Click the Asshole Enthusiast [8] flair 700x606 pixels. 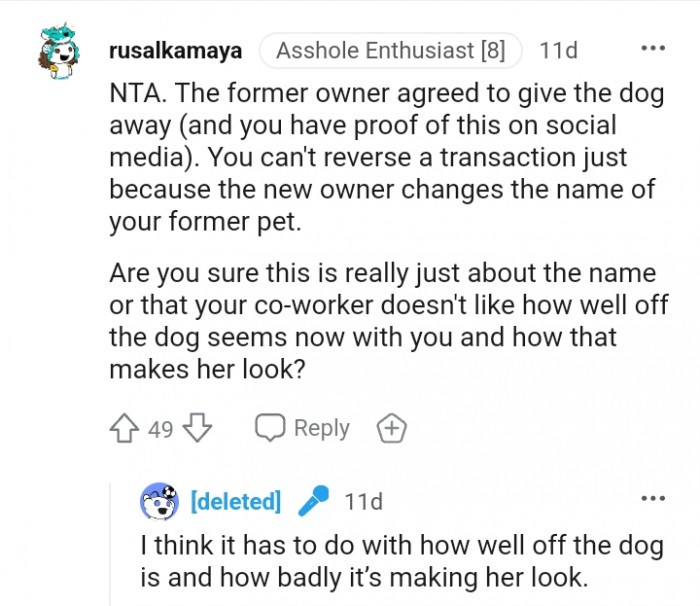click(390, 50)
